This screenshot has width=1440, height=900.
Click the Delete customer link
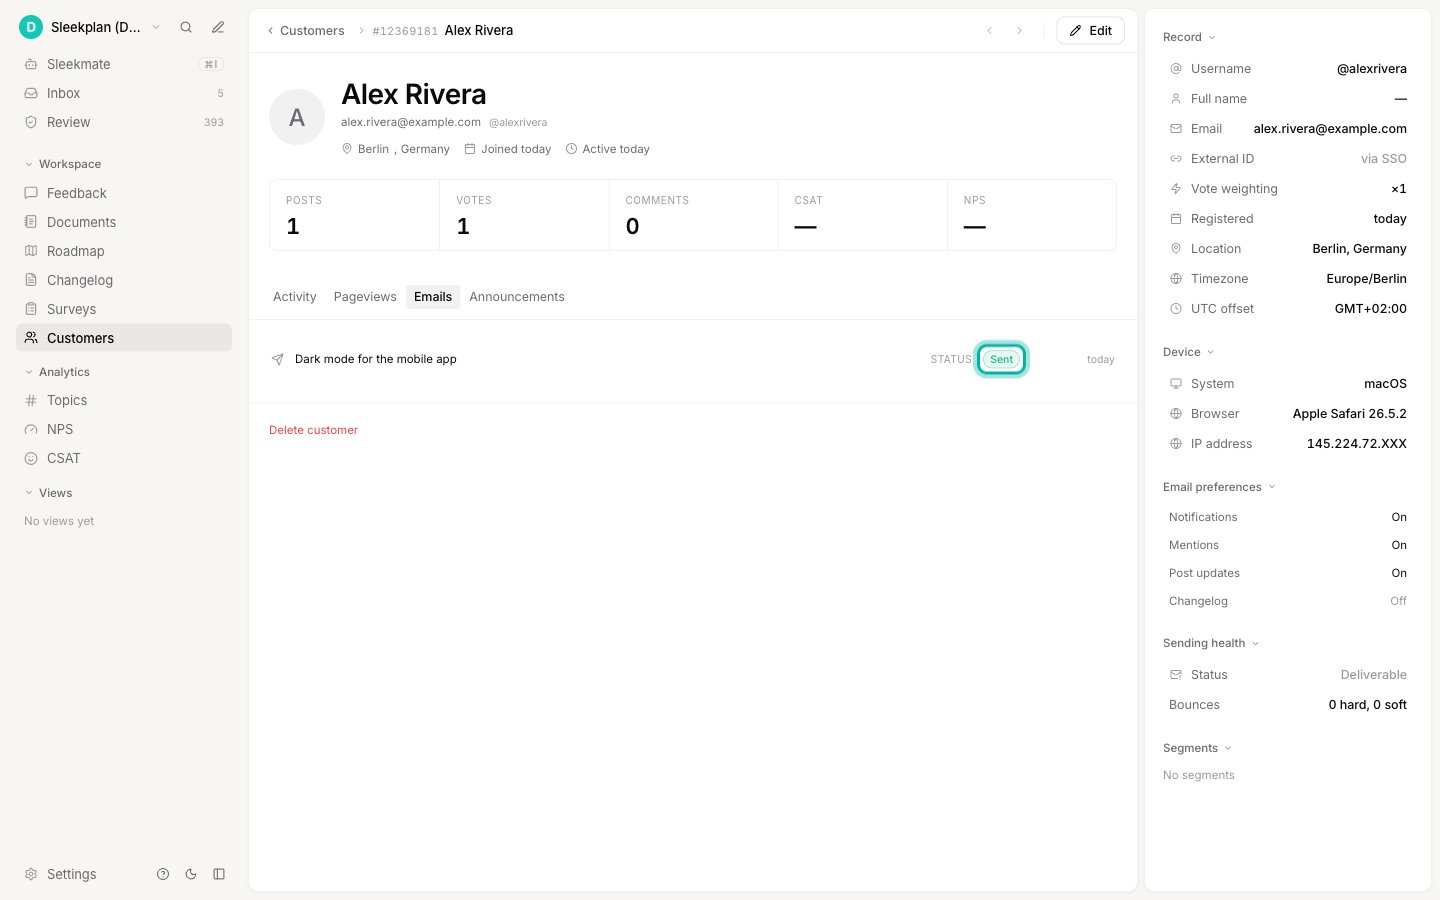coord(313,430)
